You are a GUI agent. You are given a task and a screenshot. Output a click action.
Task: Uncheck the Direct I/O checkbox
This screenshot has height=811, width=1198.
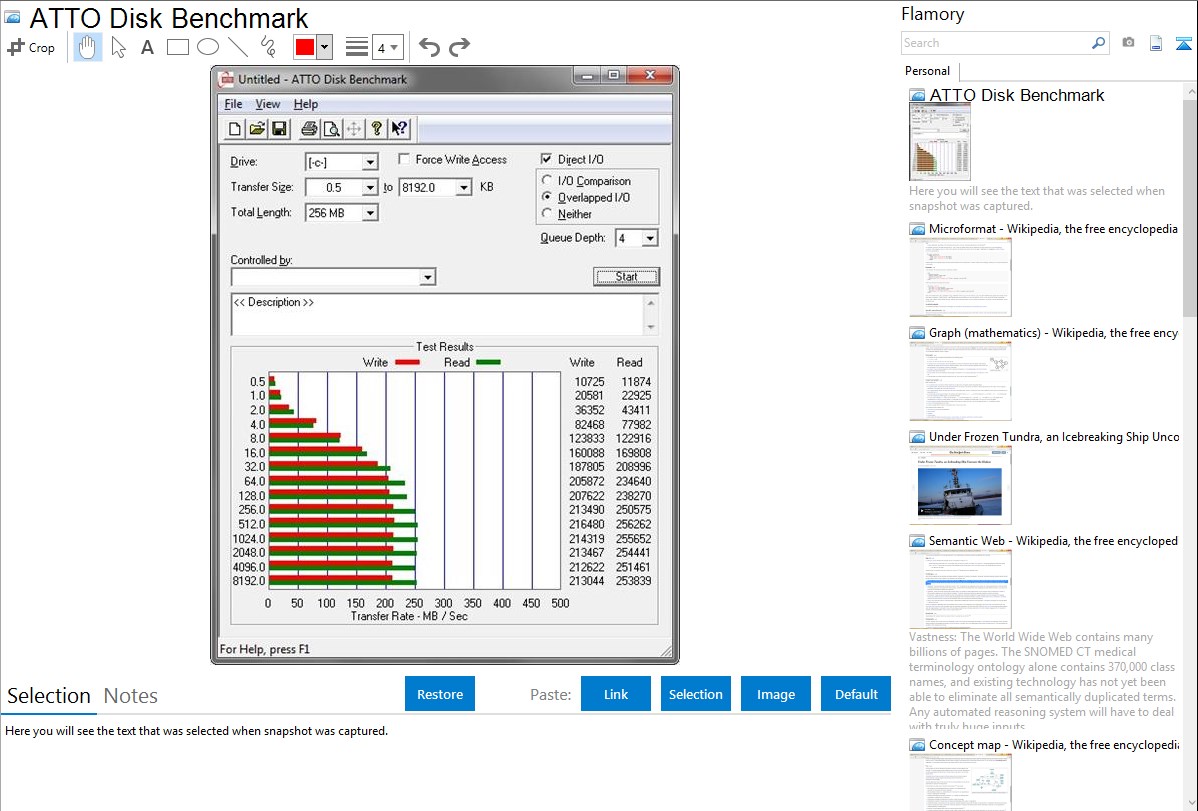546,159
